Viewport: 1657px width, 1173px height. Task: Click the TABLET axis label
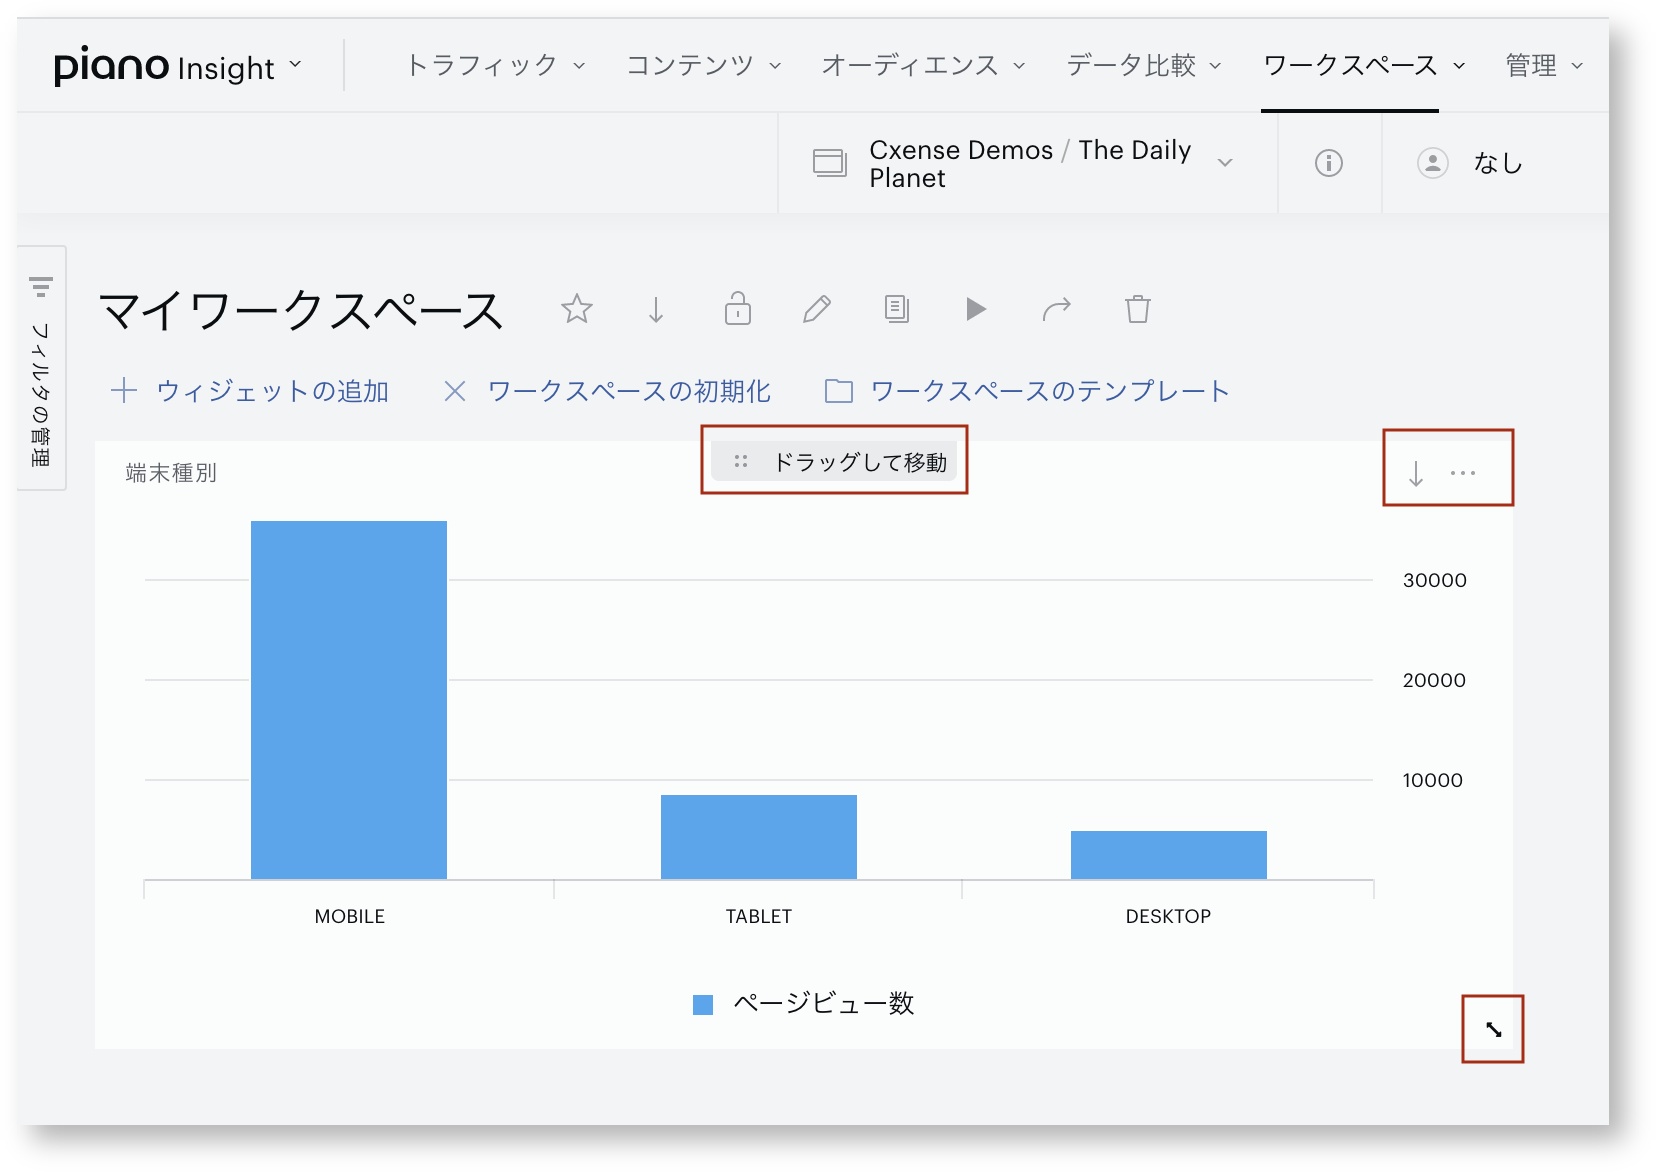point(759,916)
